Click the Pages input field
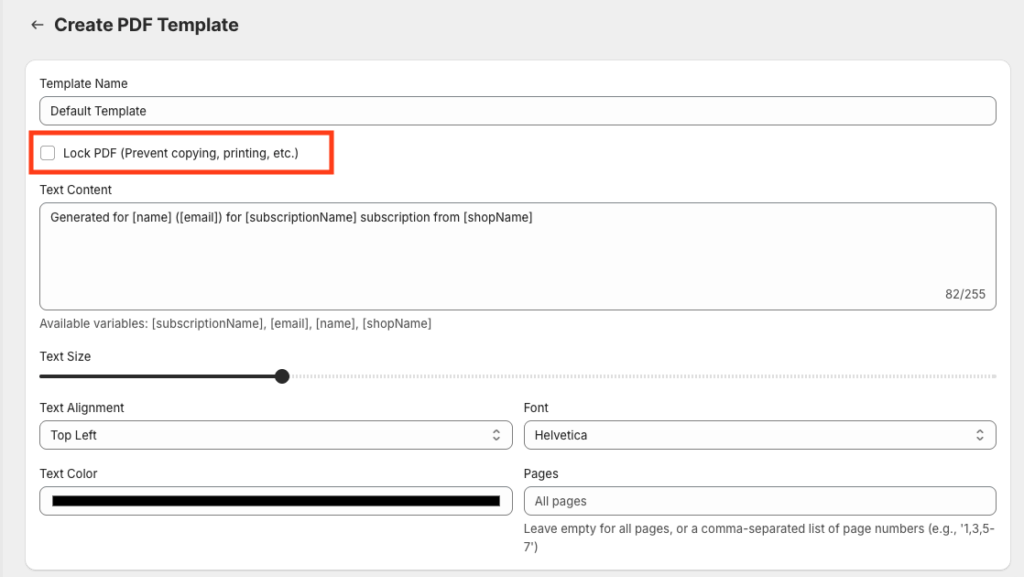This screenshot has height=577, width=1024. [x=760, y=501]
